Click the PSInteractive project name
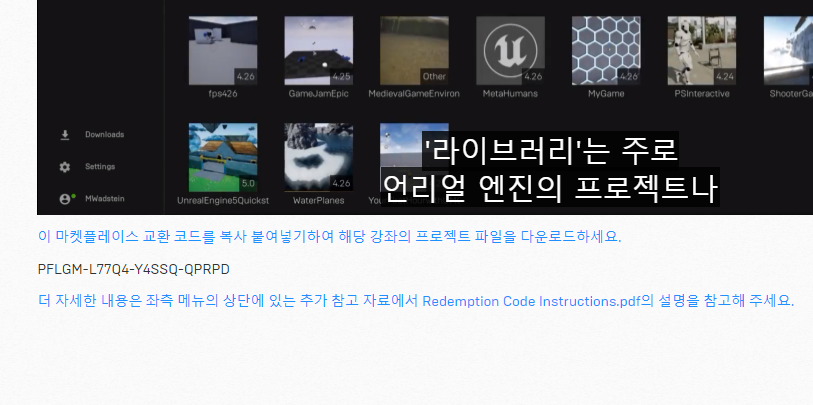Viewport: 813px width, 405px height. click(x=702, y=94)
